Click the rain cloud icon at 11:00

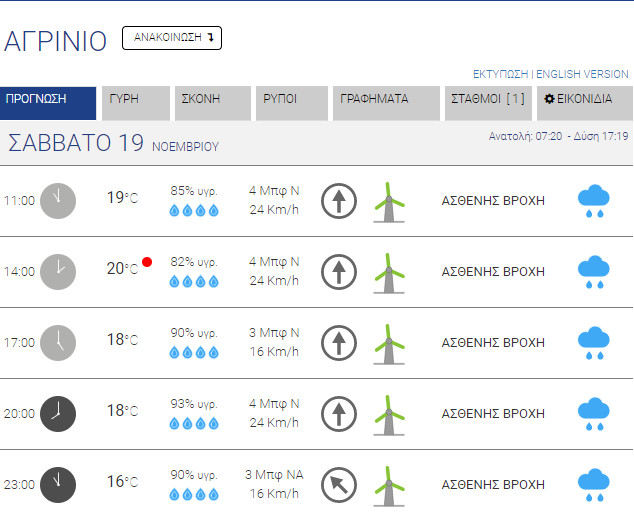pyautogui.click(x=594, y=201)
